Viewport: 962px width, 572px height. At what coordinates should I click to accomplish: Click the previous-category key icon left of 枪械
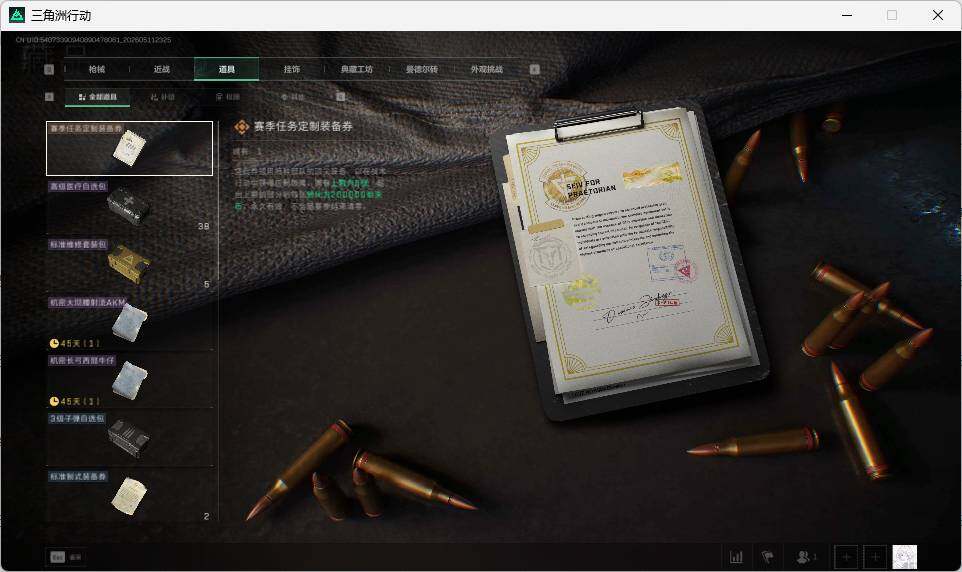pos(50,69)
